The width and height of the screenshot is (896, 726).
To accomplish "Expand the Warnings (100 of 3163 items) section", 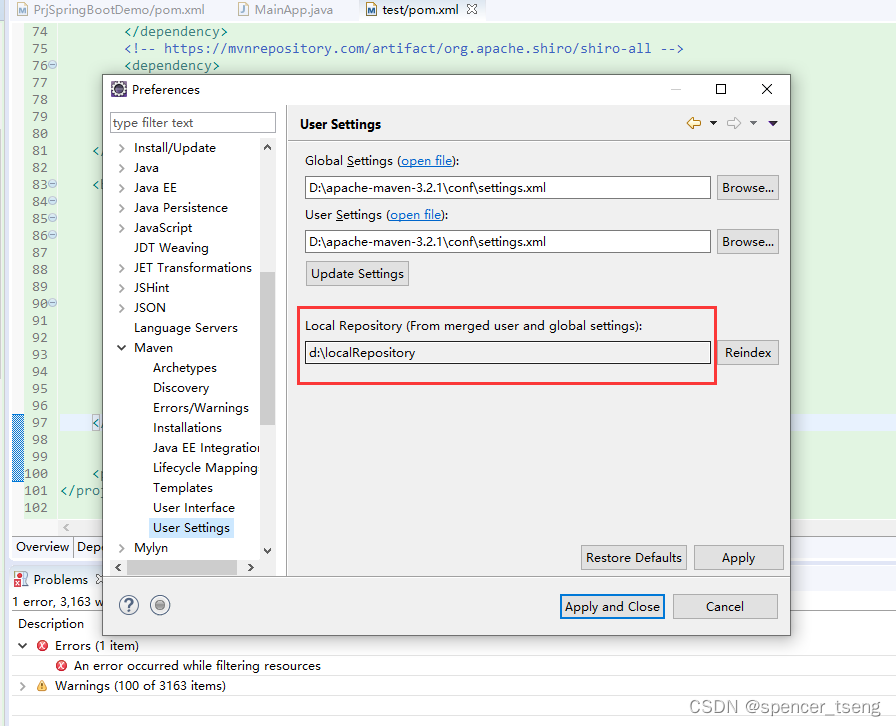I will coord(22,685).
